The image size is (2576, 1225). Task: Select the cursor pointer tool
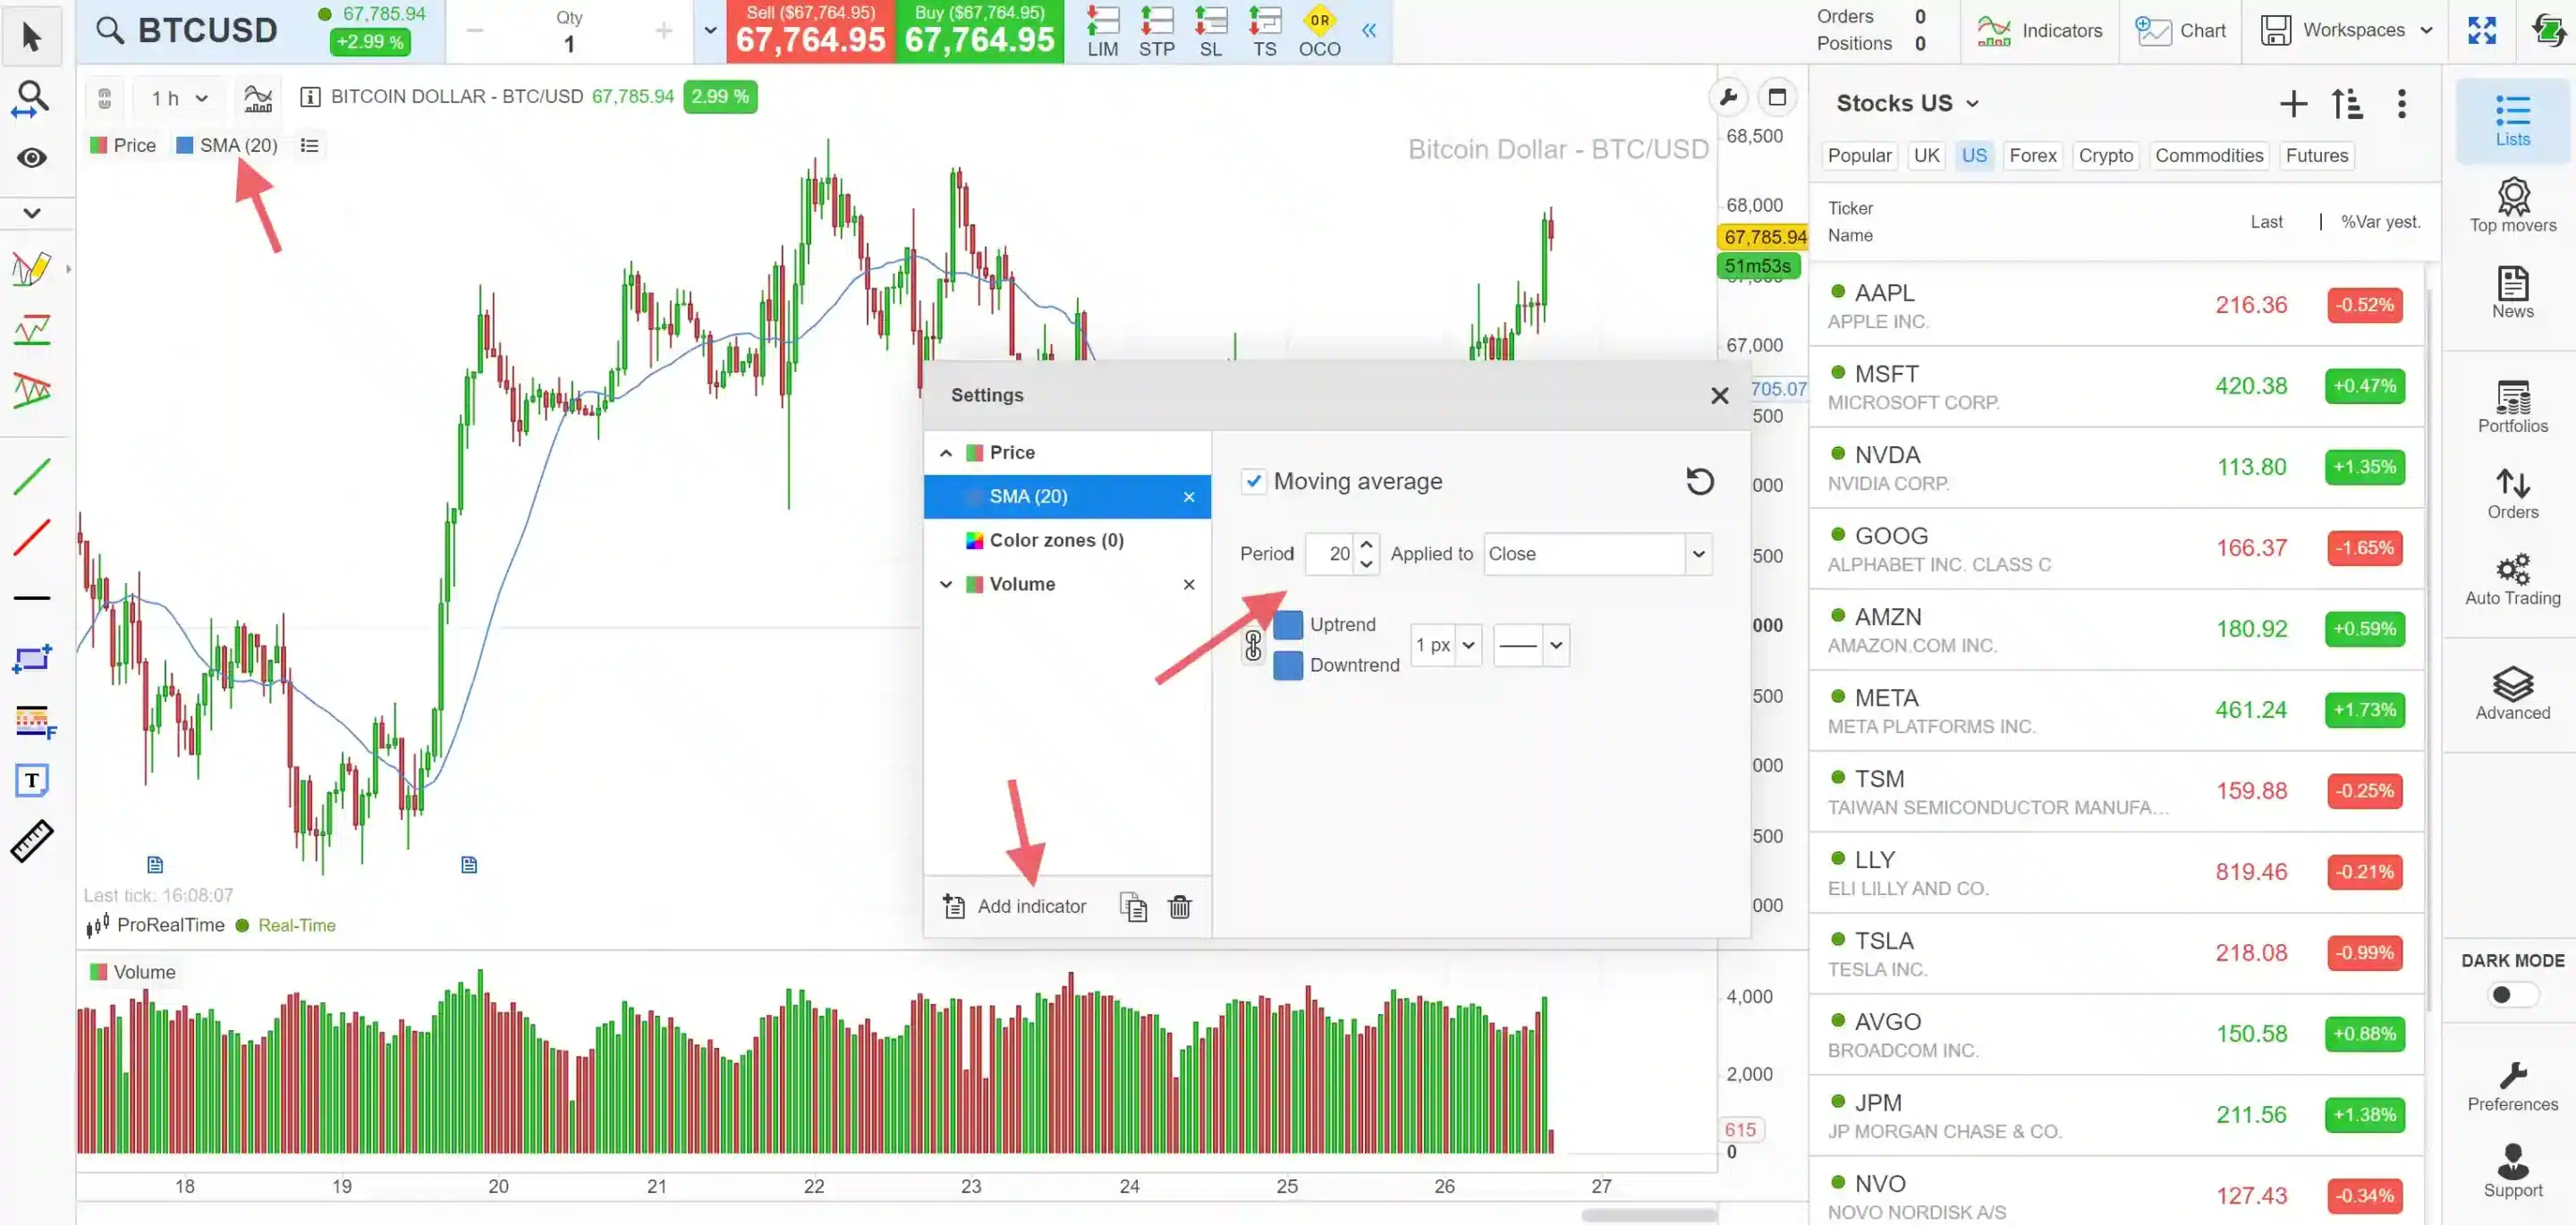(31, 37)
